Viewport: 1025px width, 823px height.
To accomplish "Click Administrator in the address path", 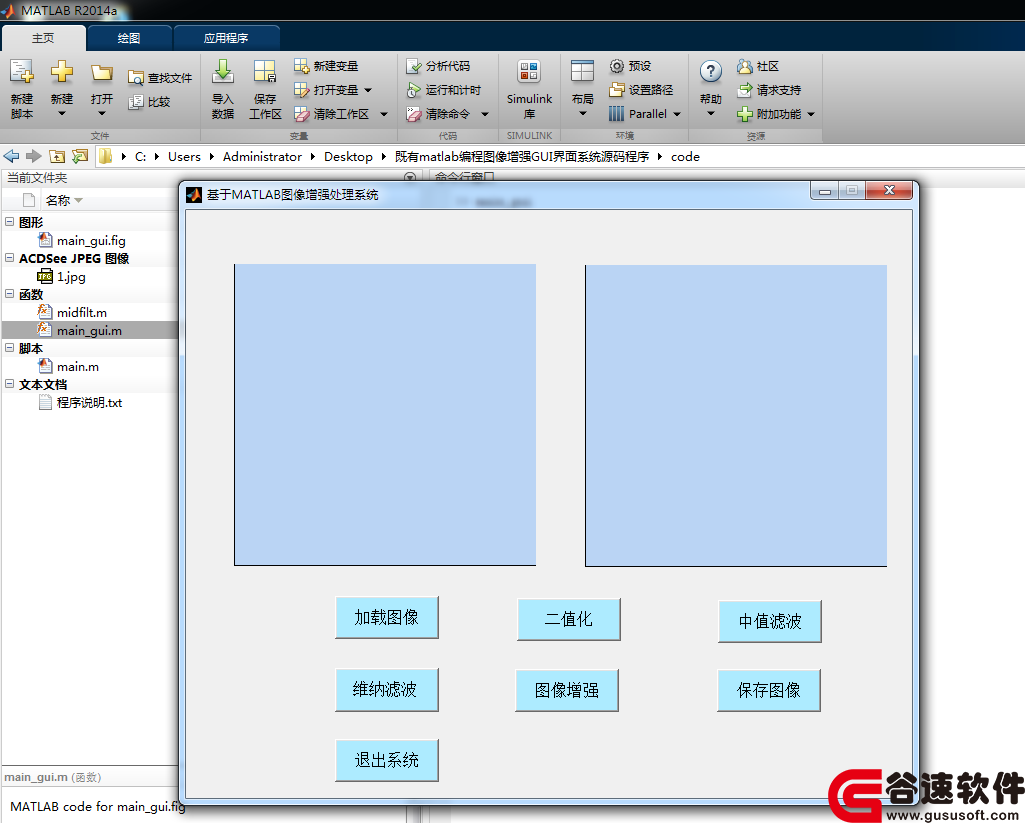I will [x=262, y=156].
